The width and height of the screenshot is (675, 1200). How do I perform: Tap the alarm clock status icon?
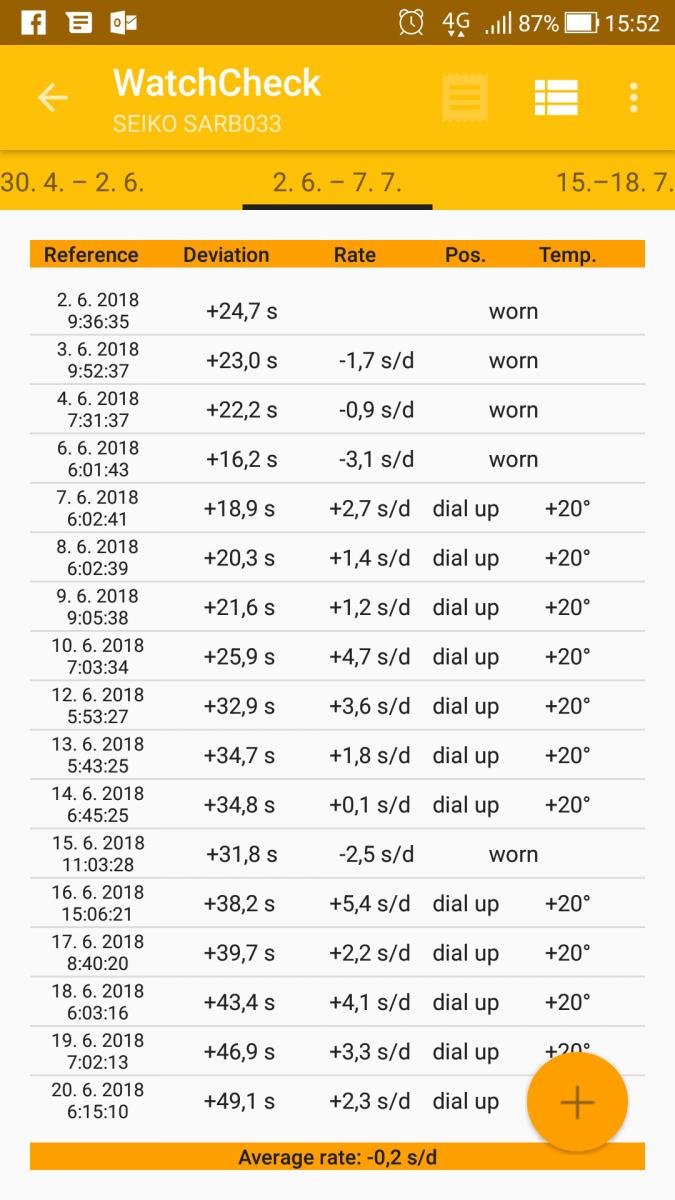click(410, 23)
